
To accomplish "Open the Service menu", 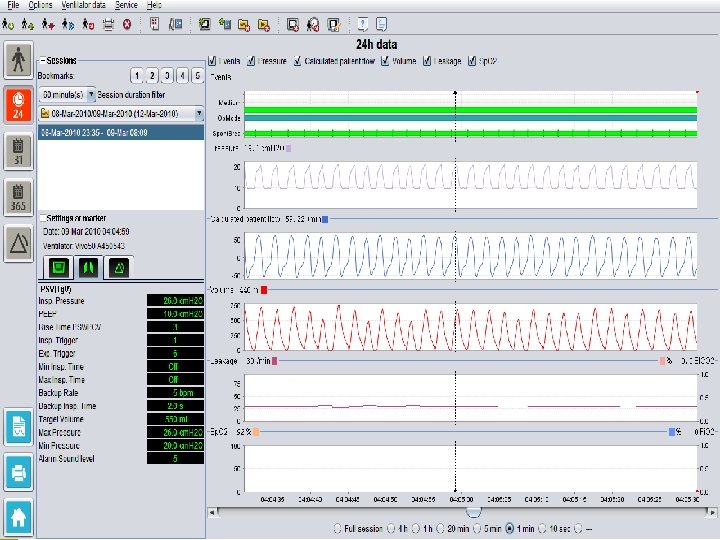I will (126, 5).
